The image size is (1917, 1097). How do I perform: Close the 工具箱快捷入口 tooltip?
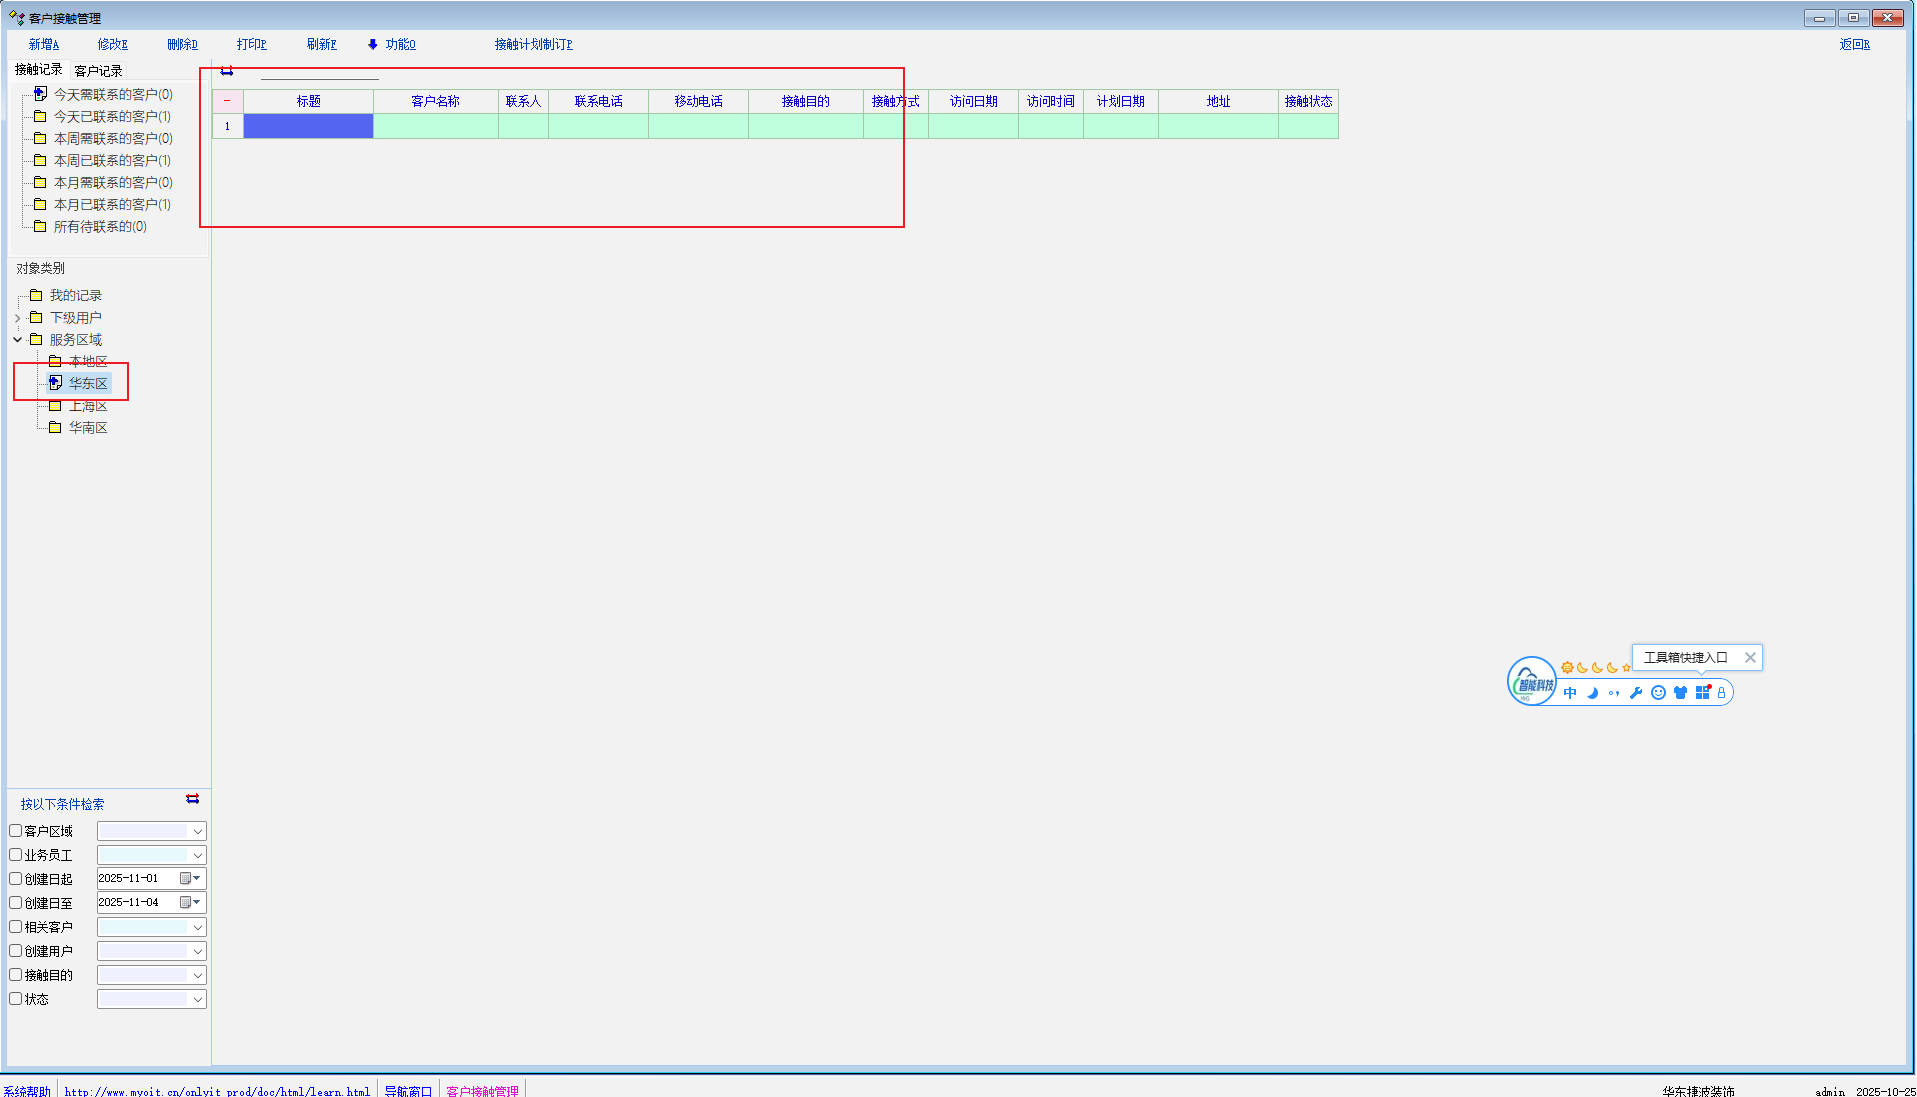click(1750, 657)
